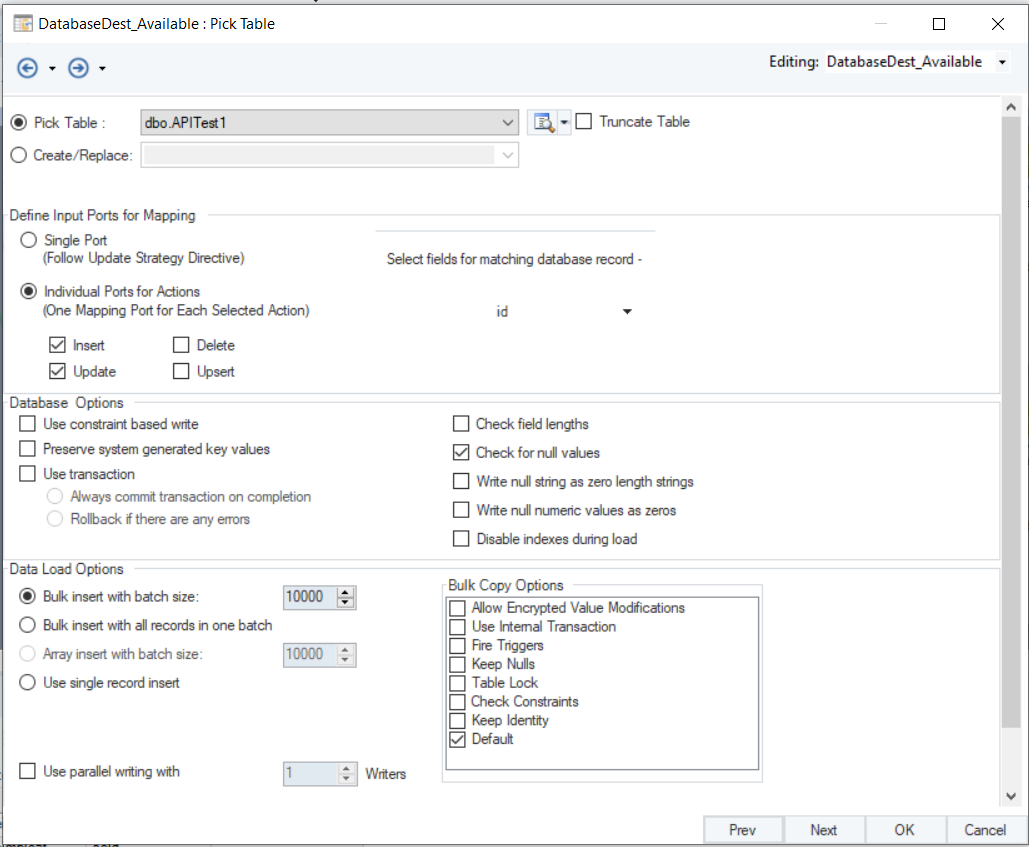Click the Next button
Screen dimensions: 1029x847
tap(823, 829)
